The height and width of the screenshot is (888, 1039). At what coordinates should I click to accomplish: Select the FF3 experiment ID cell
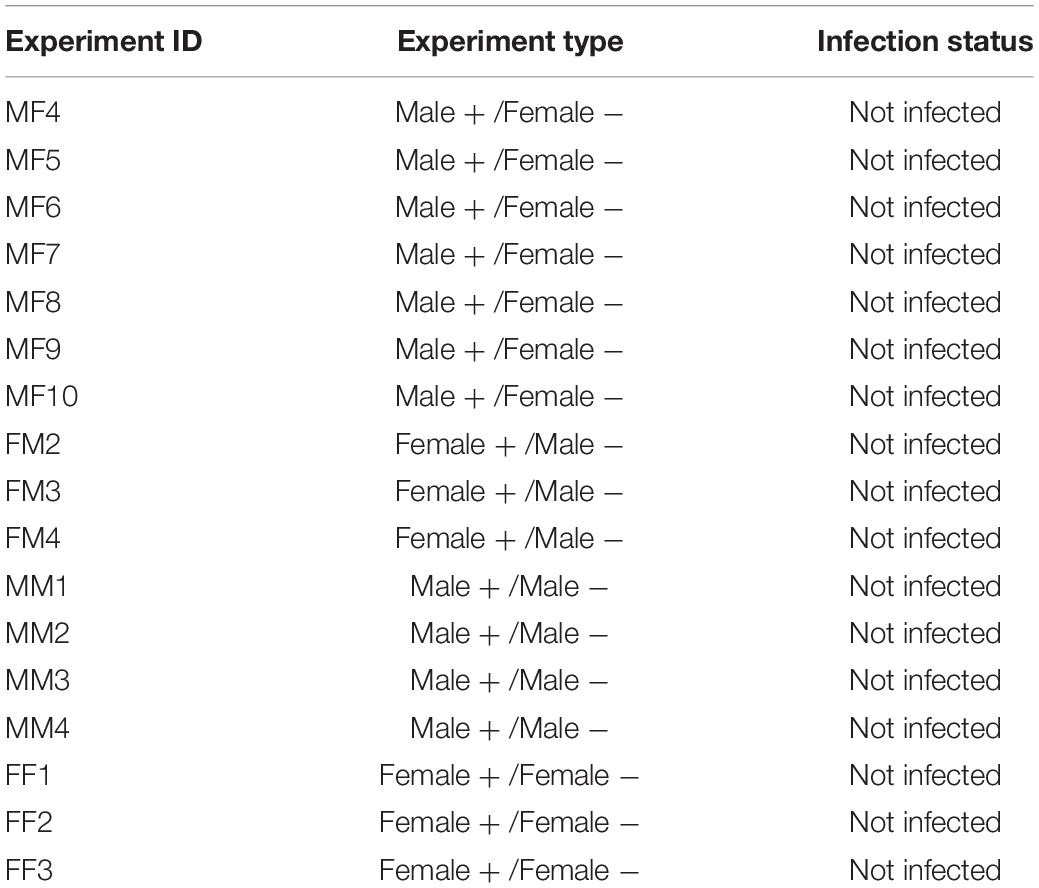[28, 870]
